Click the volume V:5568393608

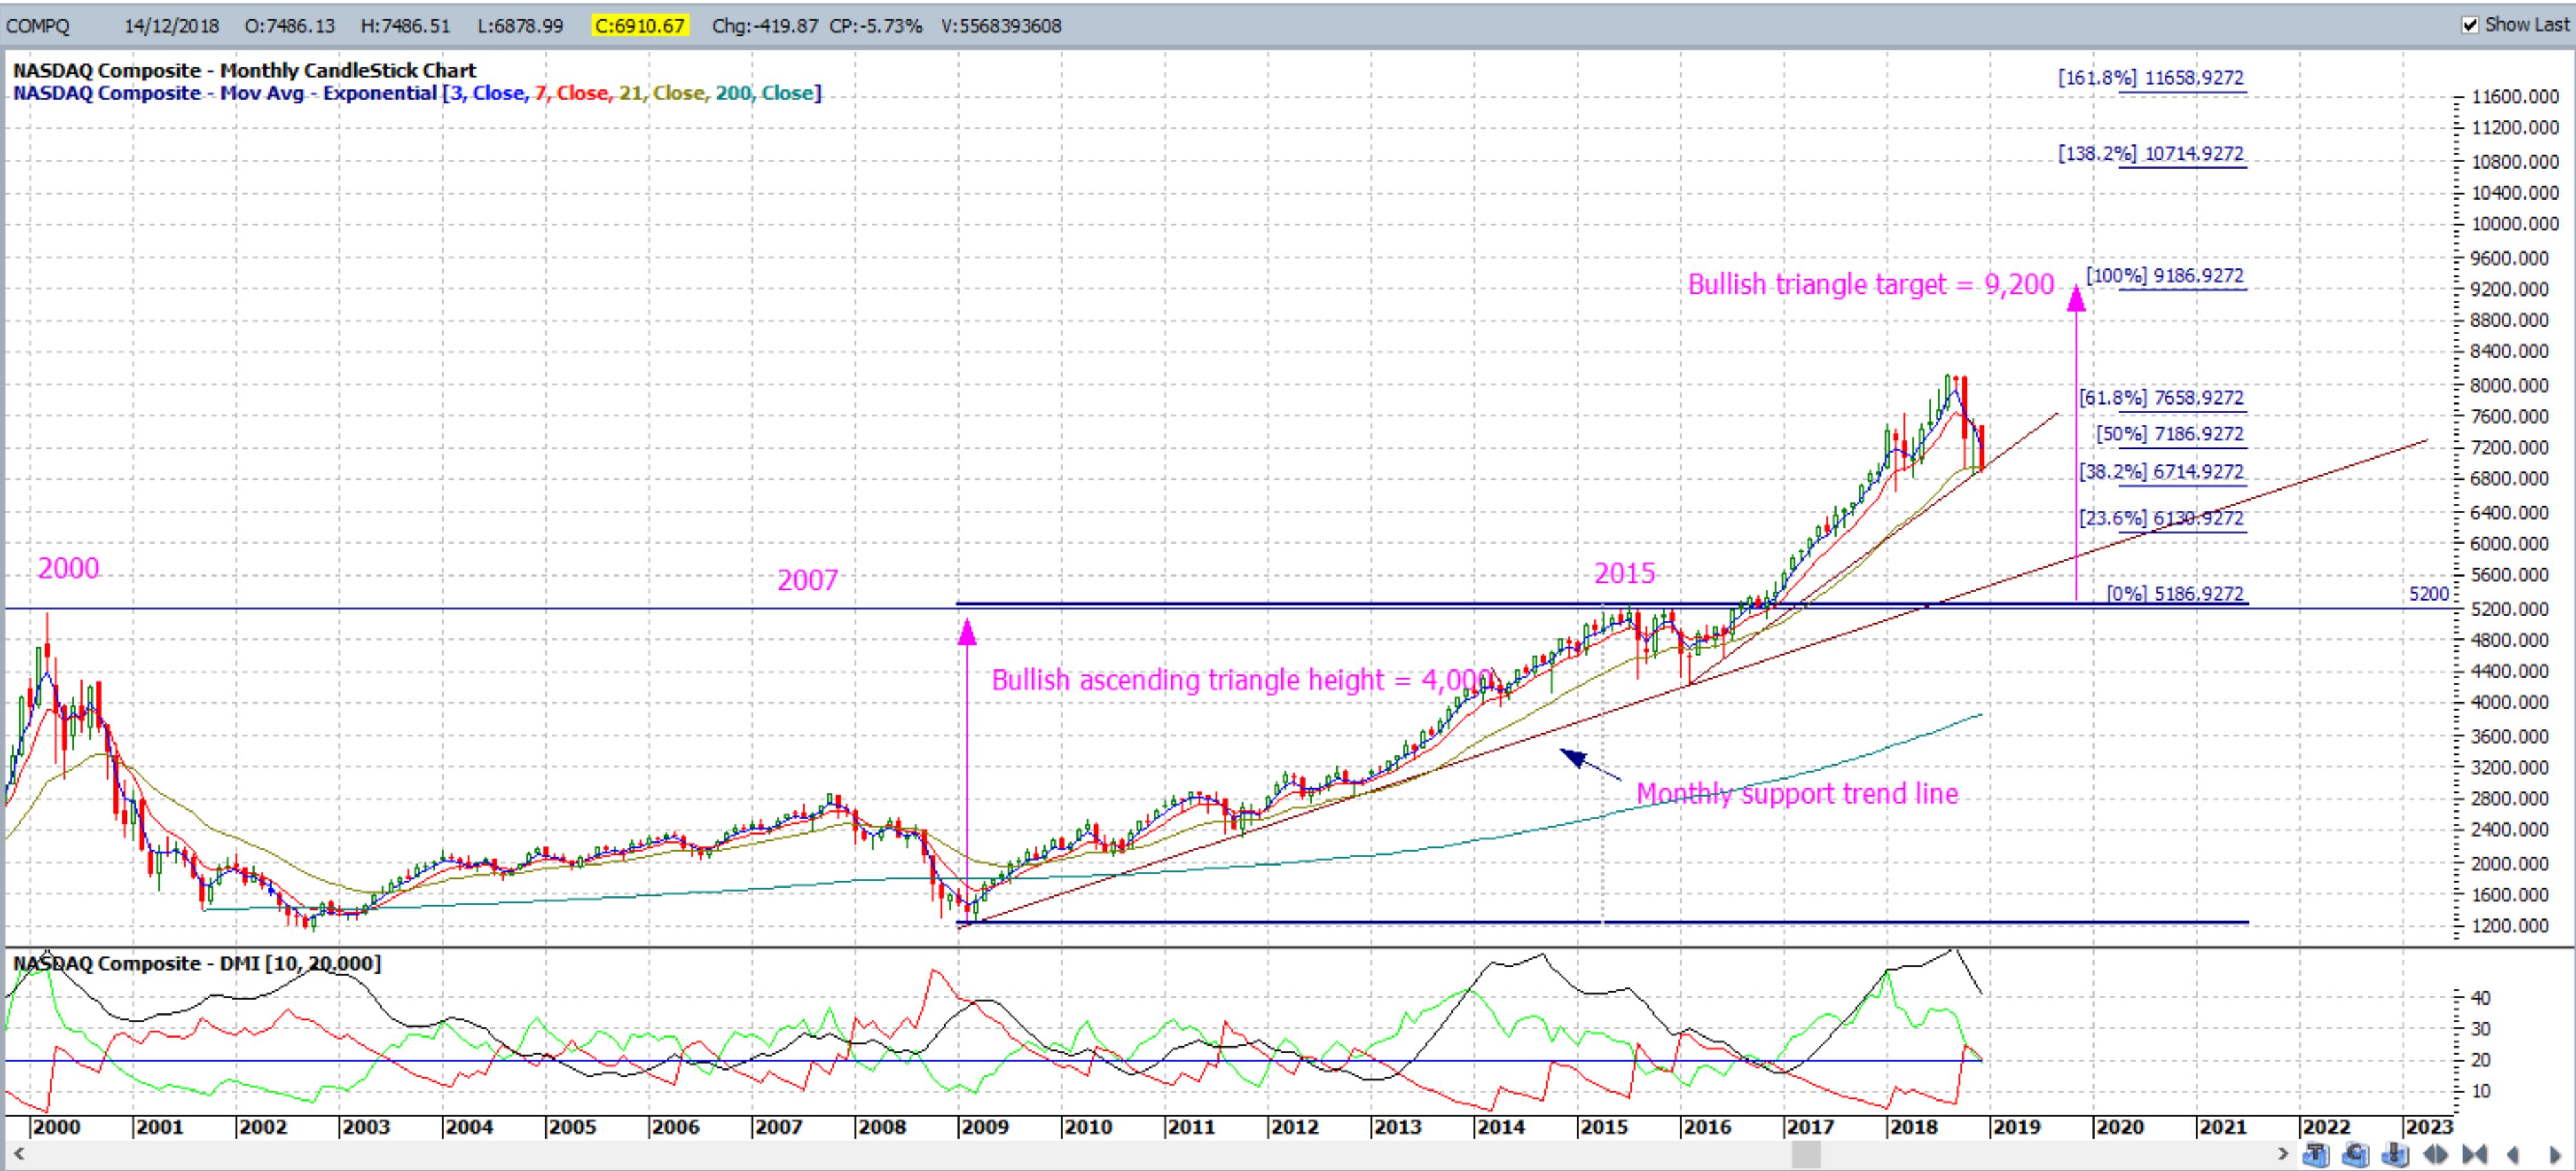click(x=1001, y=26)
